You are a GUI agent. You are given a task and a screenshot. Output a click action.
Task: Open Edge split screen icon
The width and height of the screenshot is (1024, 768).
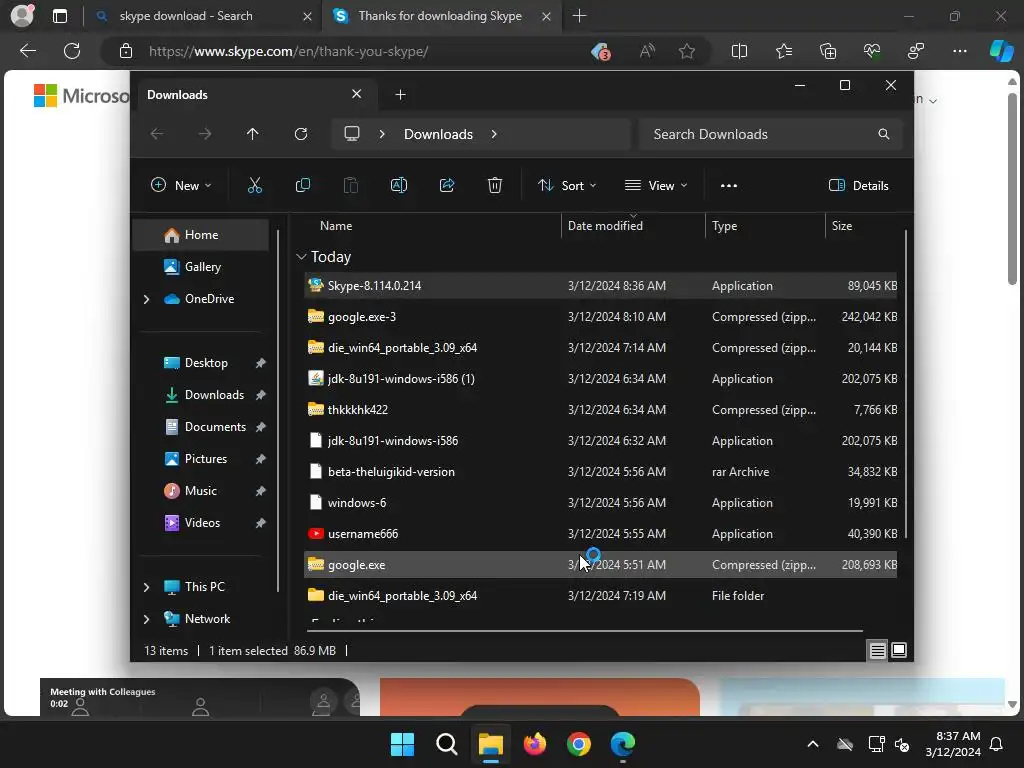pyautogui.click(x=739, y=51)
